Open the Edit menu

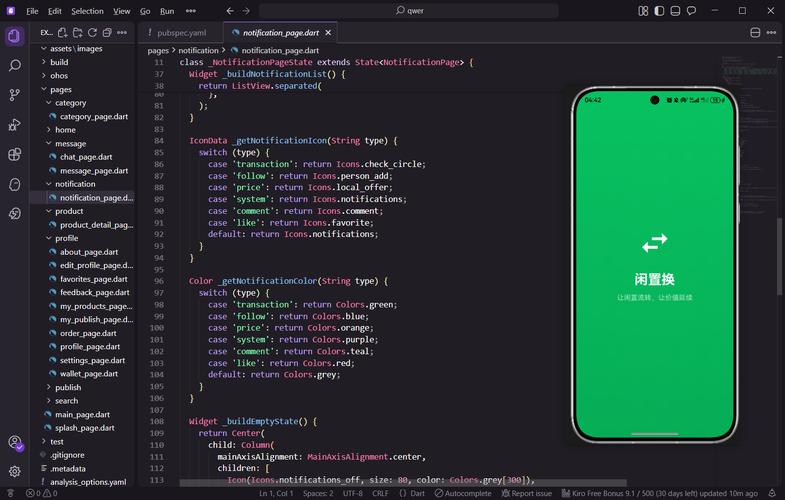pos(55,11)
